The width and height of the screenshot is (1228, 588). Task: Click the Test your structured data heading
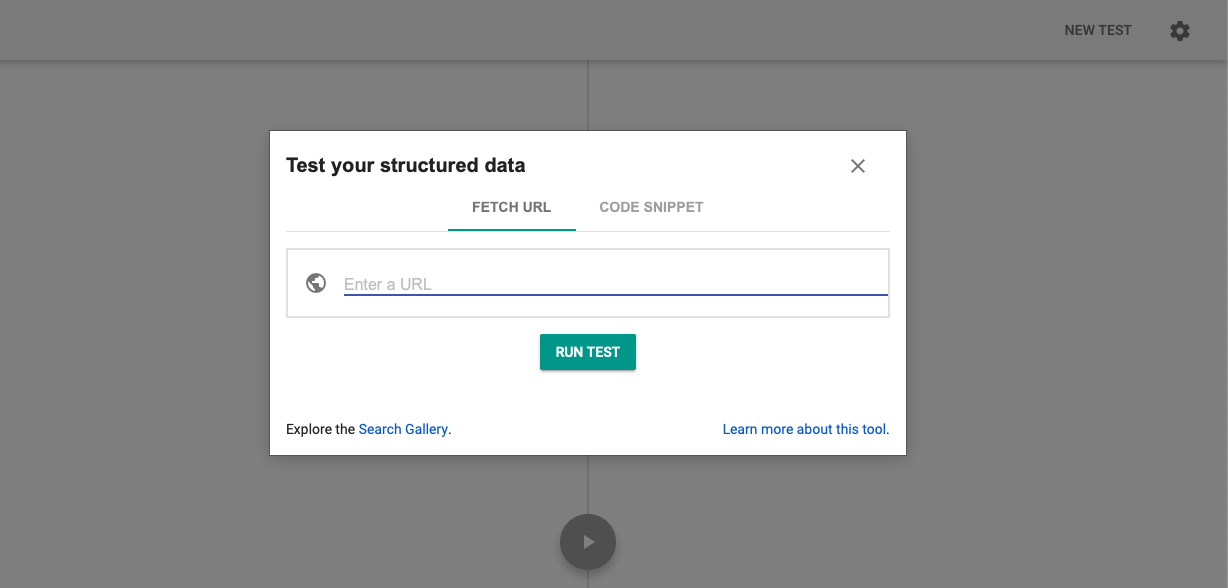[x=405, y=165]
